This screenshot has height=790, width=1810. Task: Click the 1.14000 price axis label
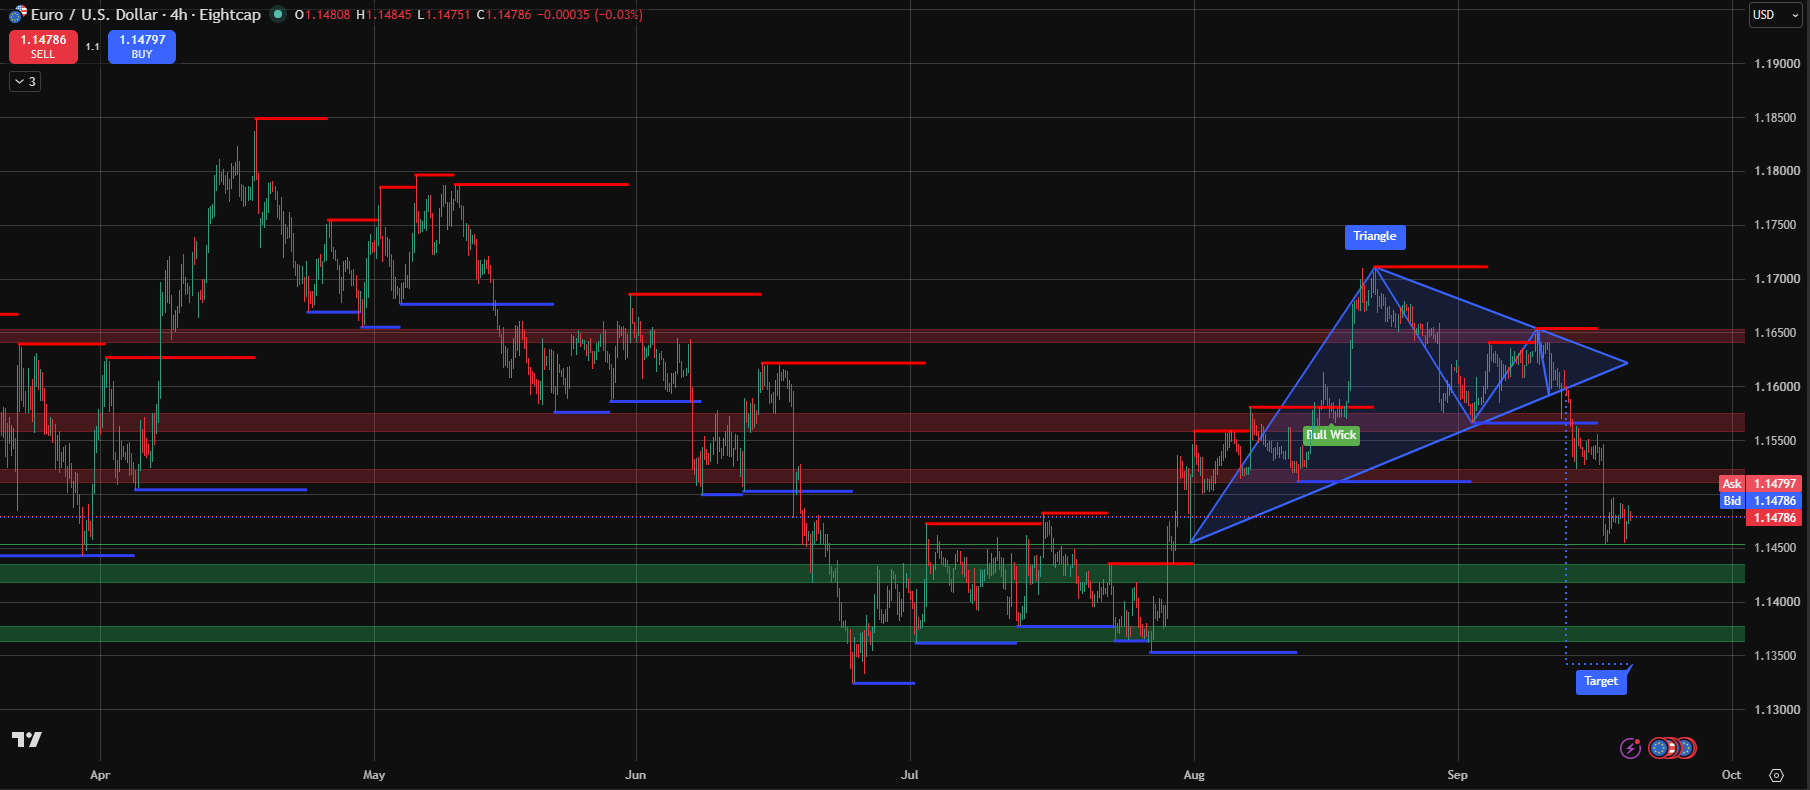click(x=1776, y=602)
